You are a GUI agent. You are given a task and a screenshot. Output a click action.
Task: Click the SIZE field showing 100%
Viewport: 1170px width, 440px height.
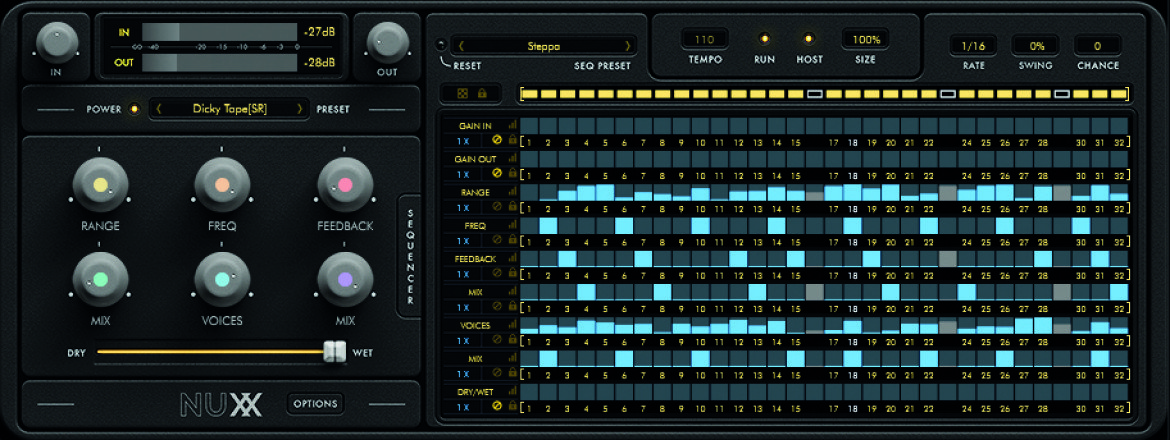pos(866,39)
